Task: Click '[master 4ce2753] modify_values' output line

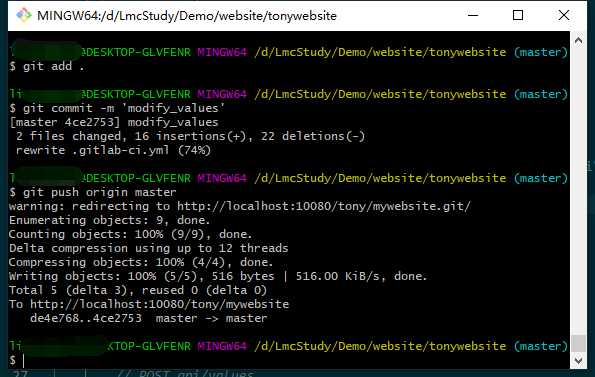Action: point(114,122)
